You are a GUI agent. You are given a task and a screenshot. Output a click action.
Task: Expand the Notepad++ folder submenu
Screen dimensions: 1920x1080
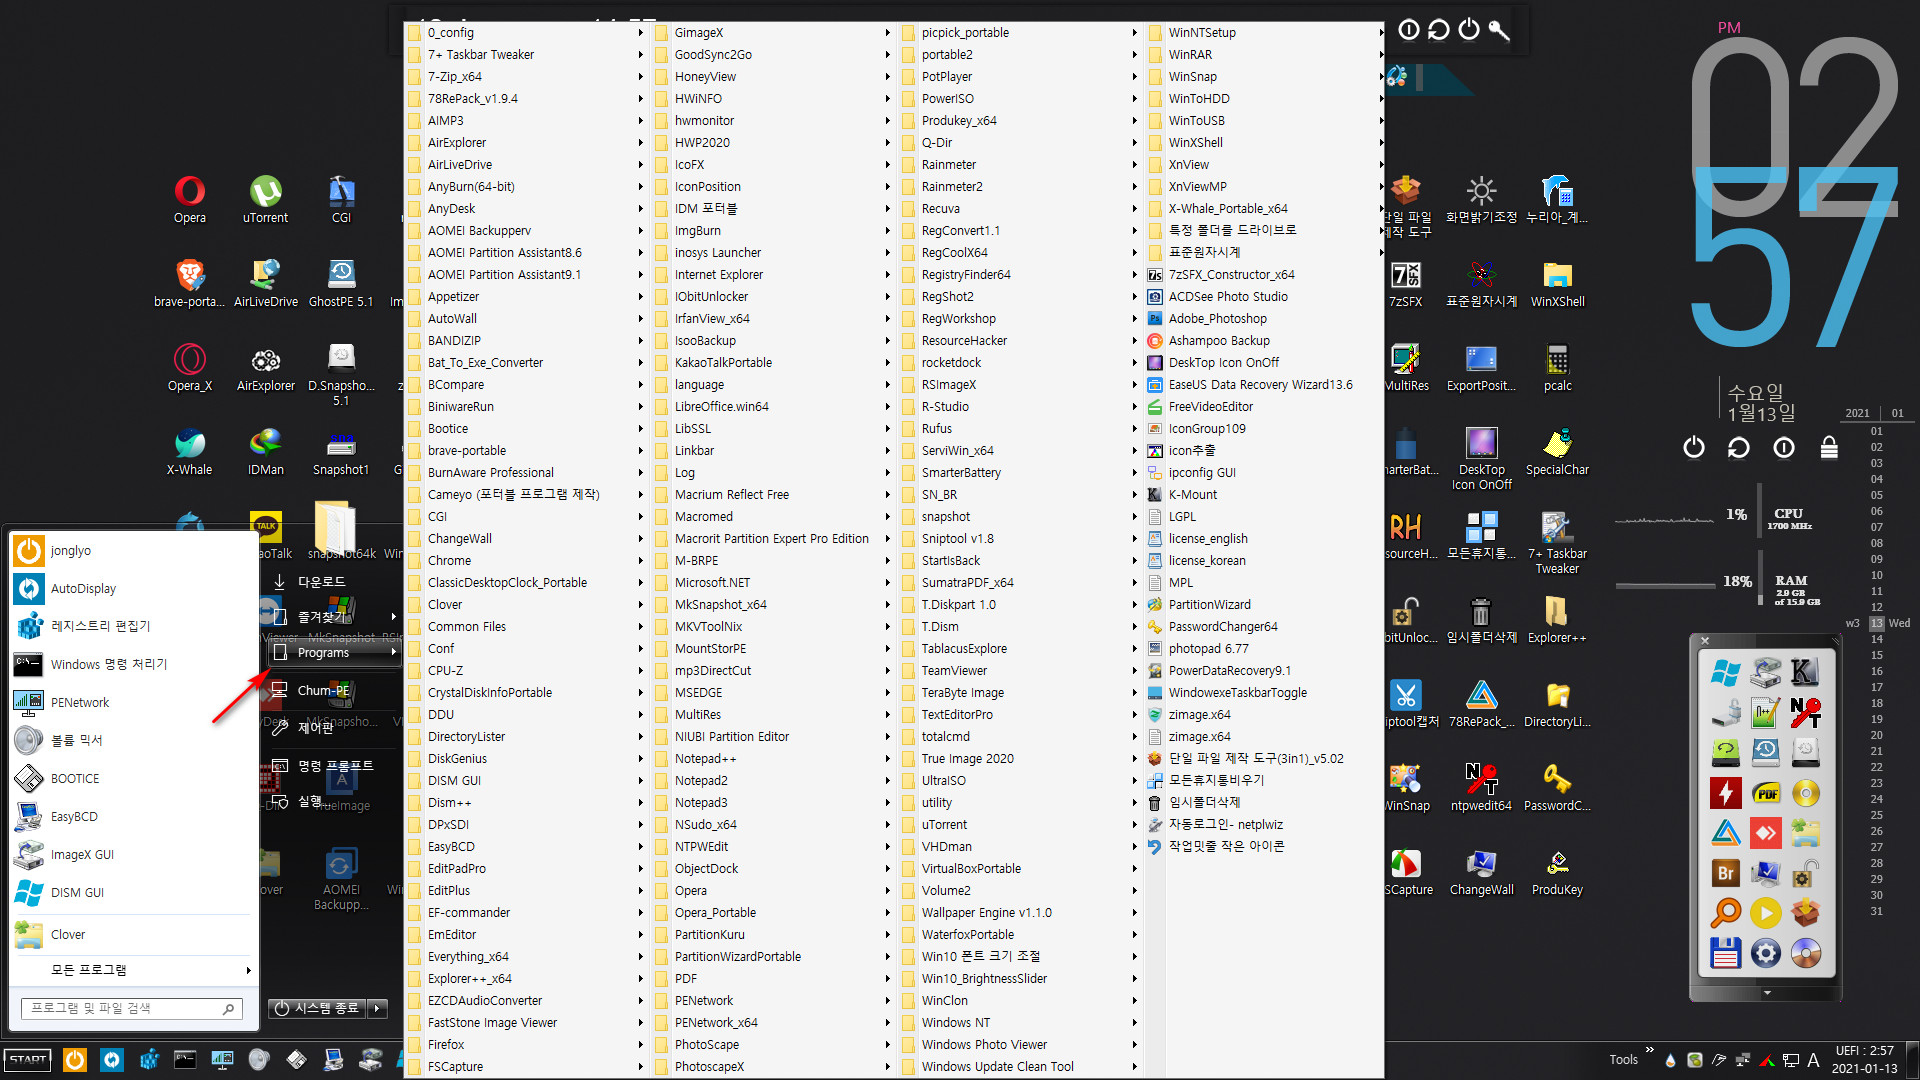point(772,759)
